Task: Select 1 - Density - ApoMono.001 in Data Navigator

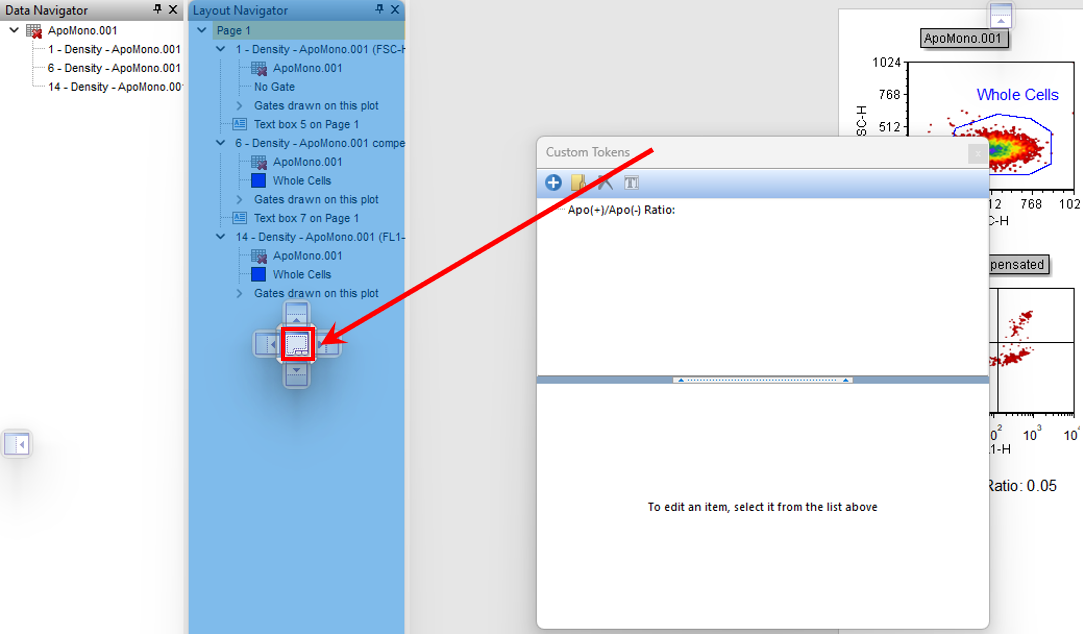Action: point(114,50)
